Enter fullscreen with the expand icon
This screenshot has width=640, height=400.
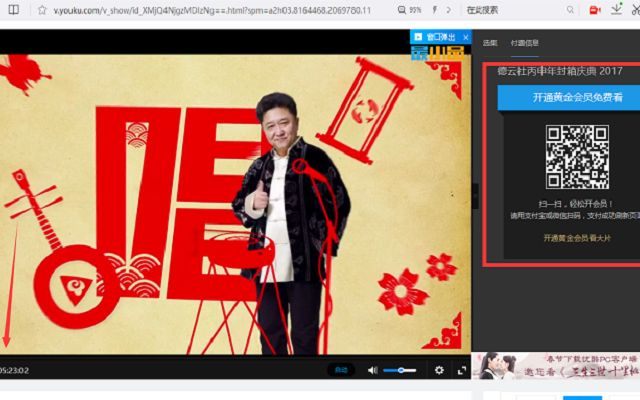click(x=462, y=370)
